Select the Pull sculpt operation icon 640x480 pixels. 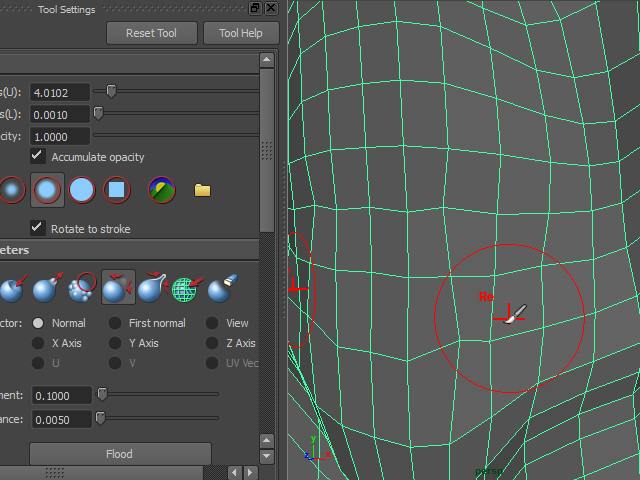coord(46,289)
